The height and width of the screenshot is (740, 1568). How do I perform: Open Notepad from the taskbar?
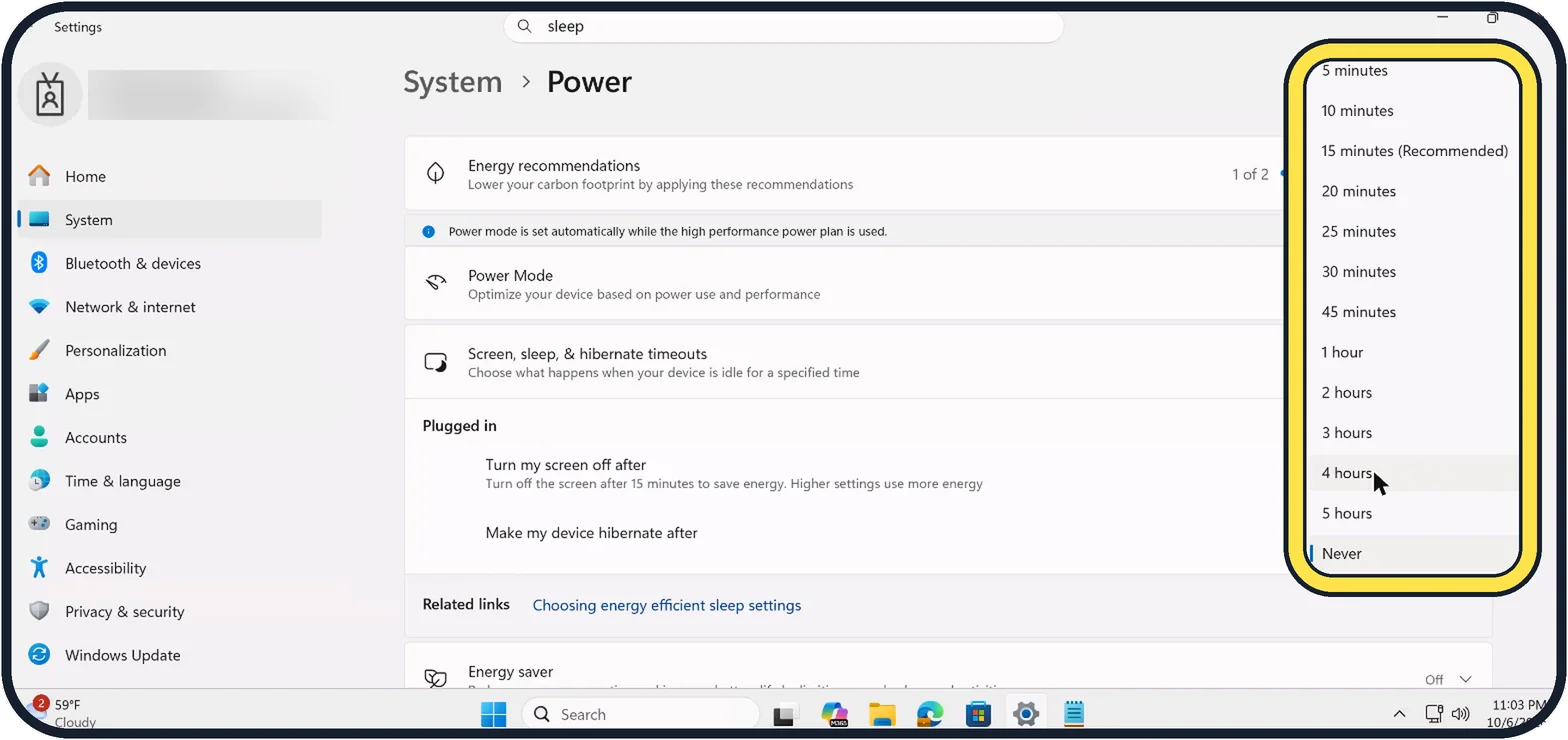click(x=1074, y=714)
